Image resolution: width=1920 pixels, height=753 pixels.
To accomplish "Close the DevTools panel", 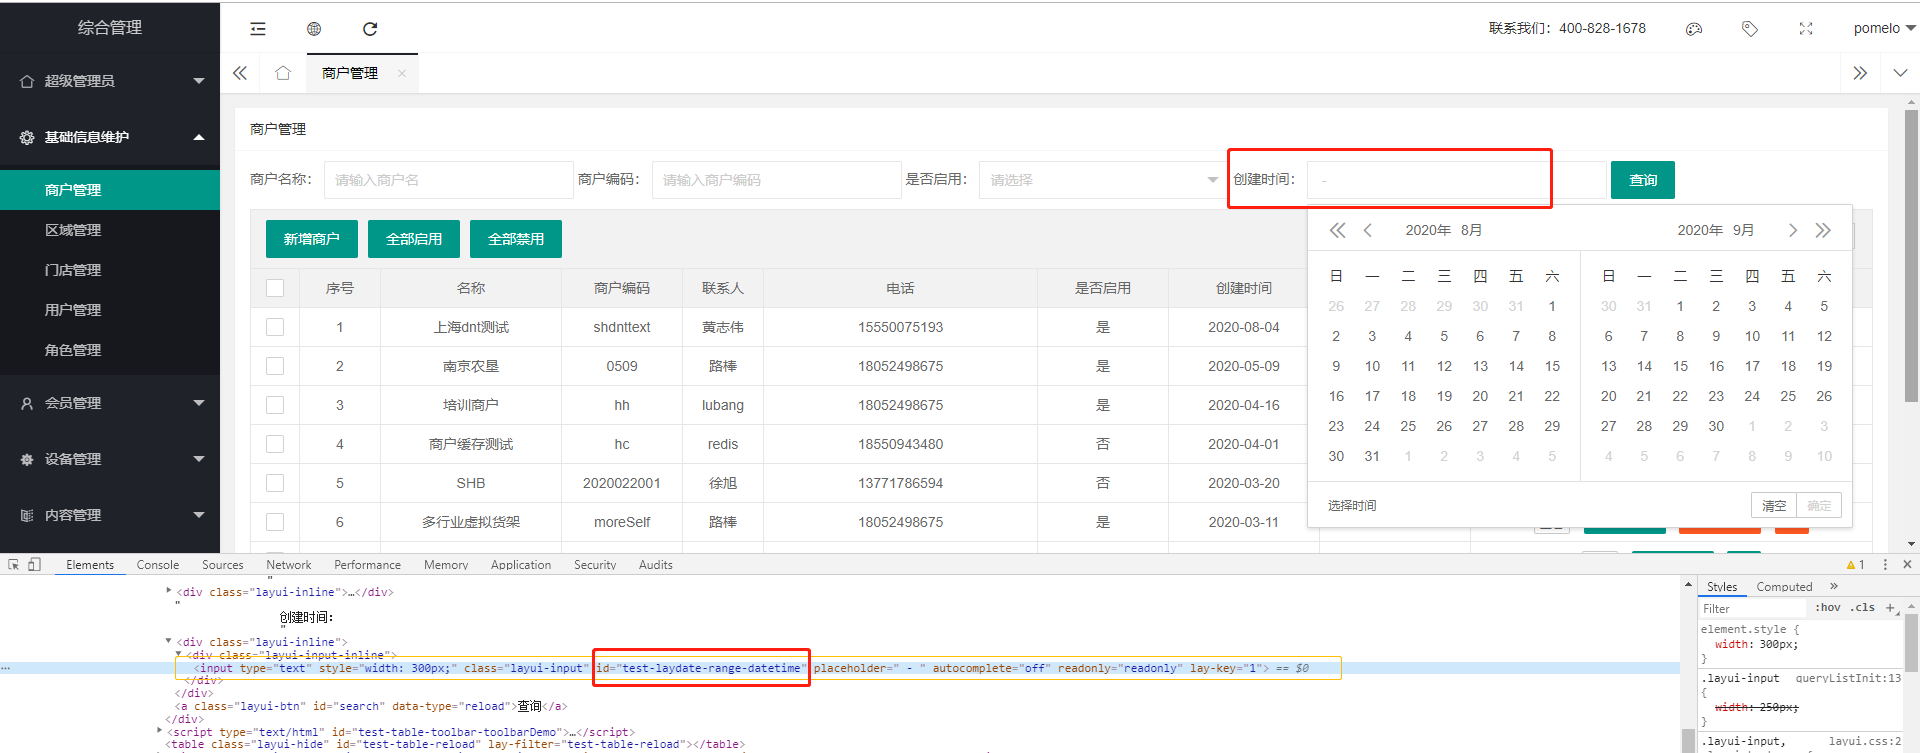I will (x=1907, y=565).
